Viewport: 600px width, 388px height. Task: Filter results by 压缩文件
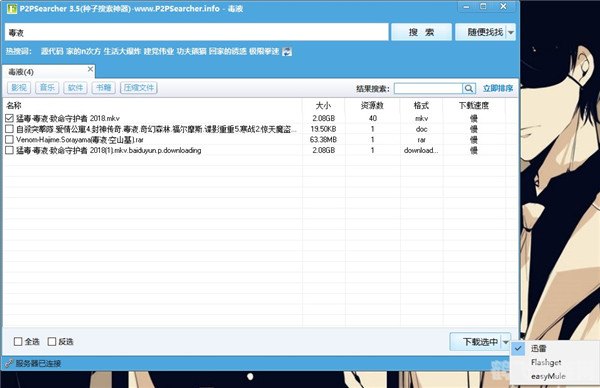(139, 88)
